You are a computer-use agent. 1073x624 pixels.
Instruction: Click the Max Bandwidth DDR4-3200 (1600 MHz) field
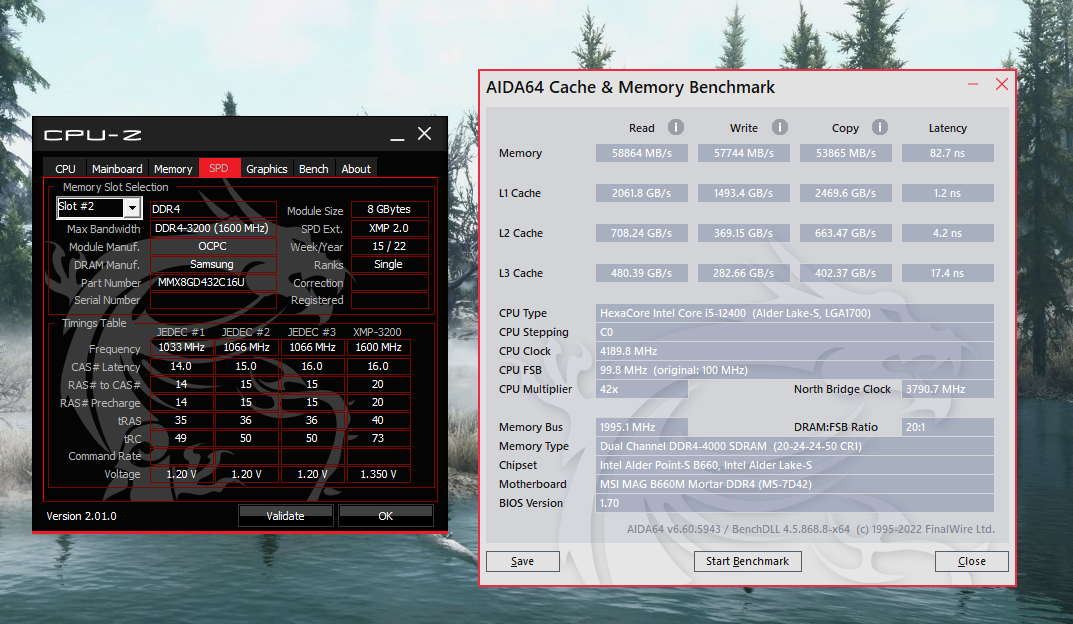pos(213,228)
